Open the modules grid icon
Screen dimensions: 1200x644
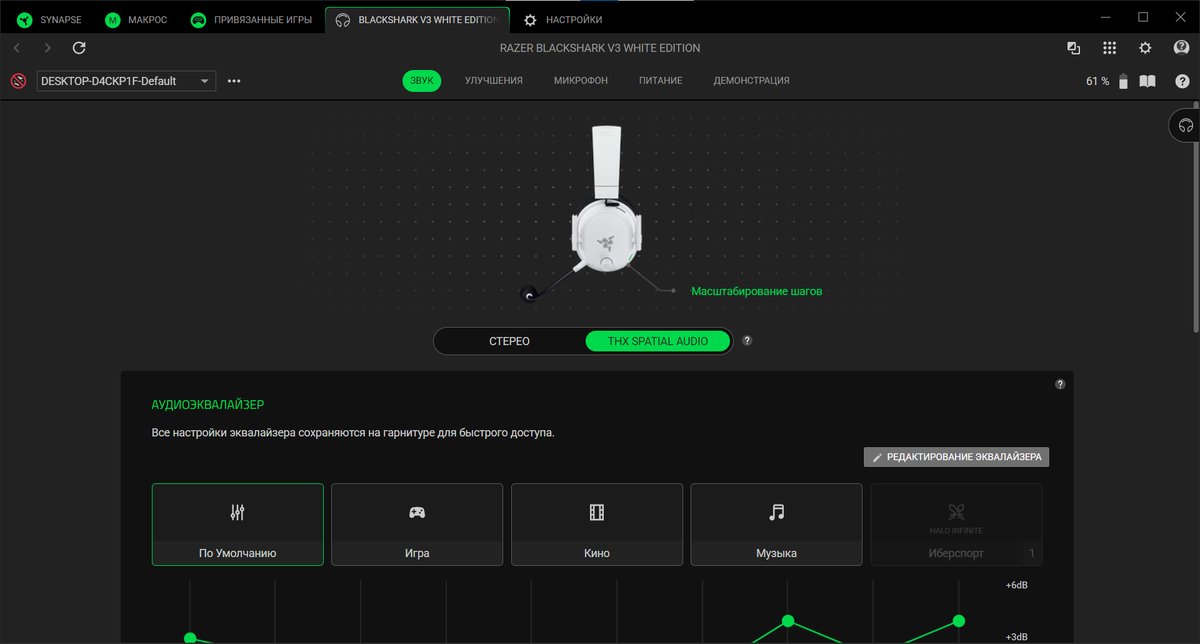pyautogui.click(x=1109, y=48)
